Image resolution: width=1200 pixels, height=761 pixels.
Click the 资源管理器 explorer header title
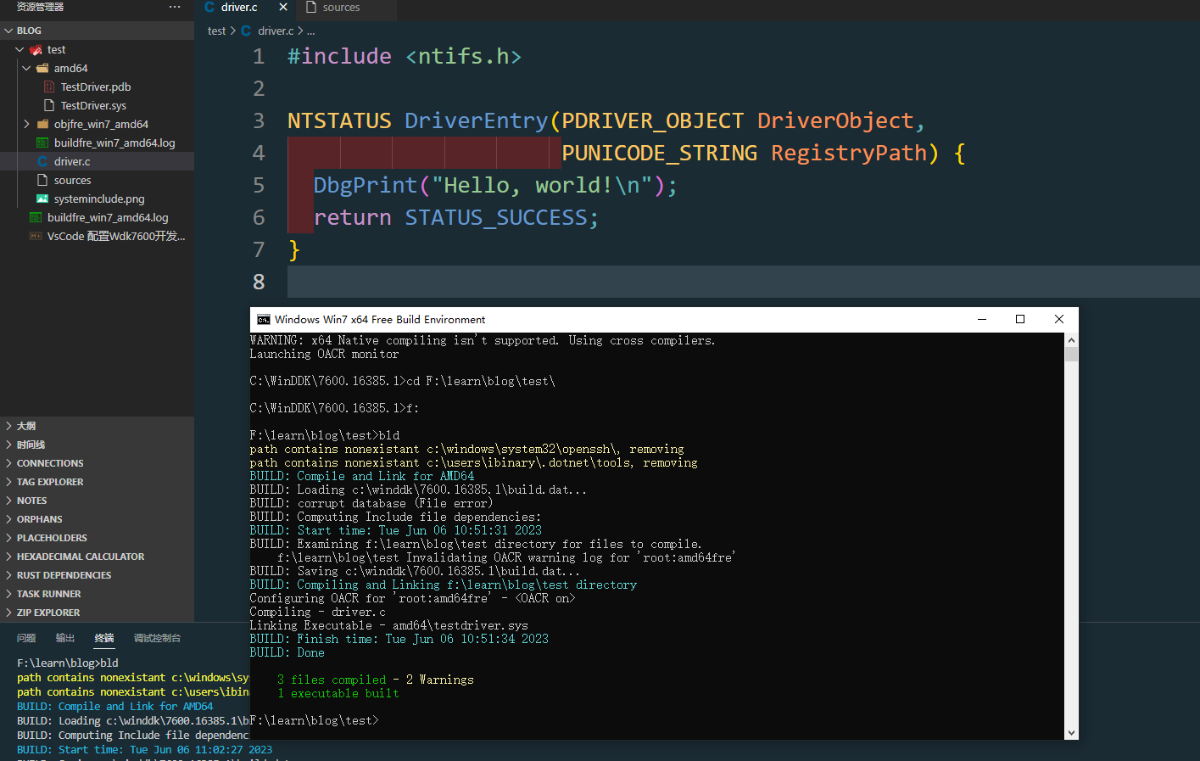click(40, 7)
